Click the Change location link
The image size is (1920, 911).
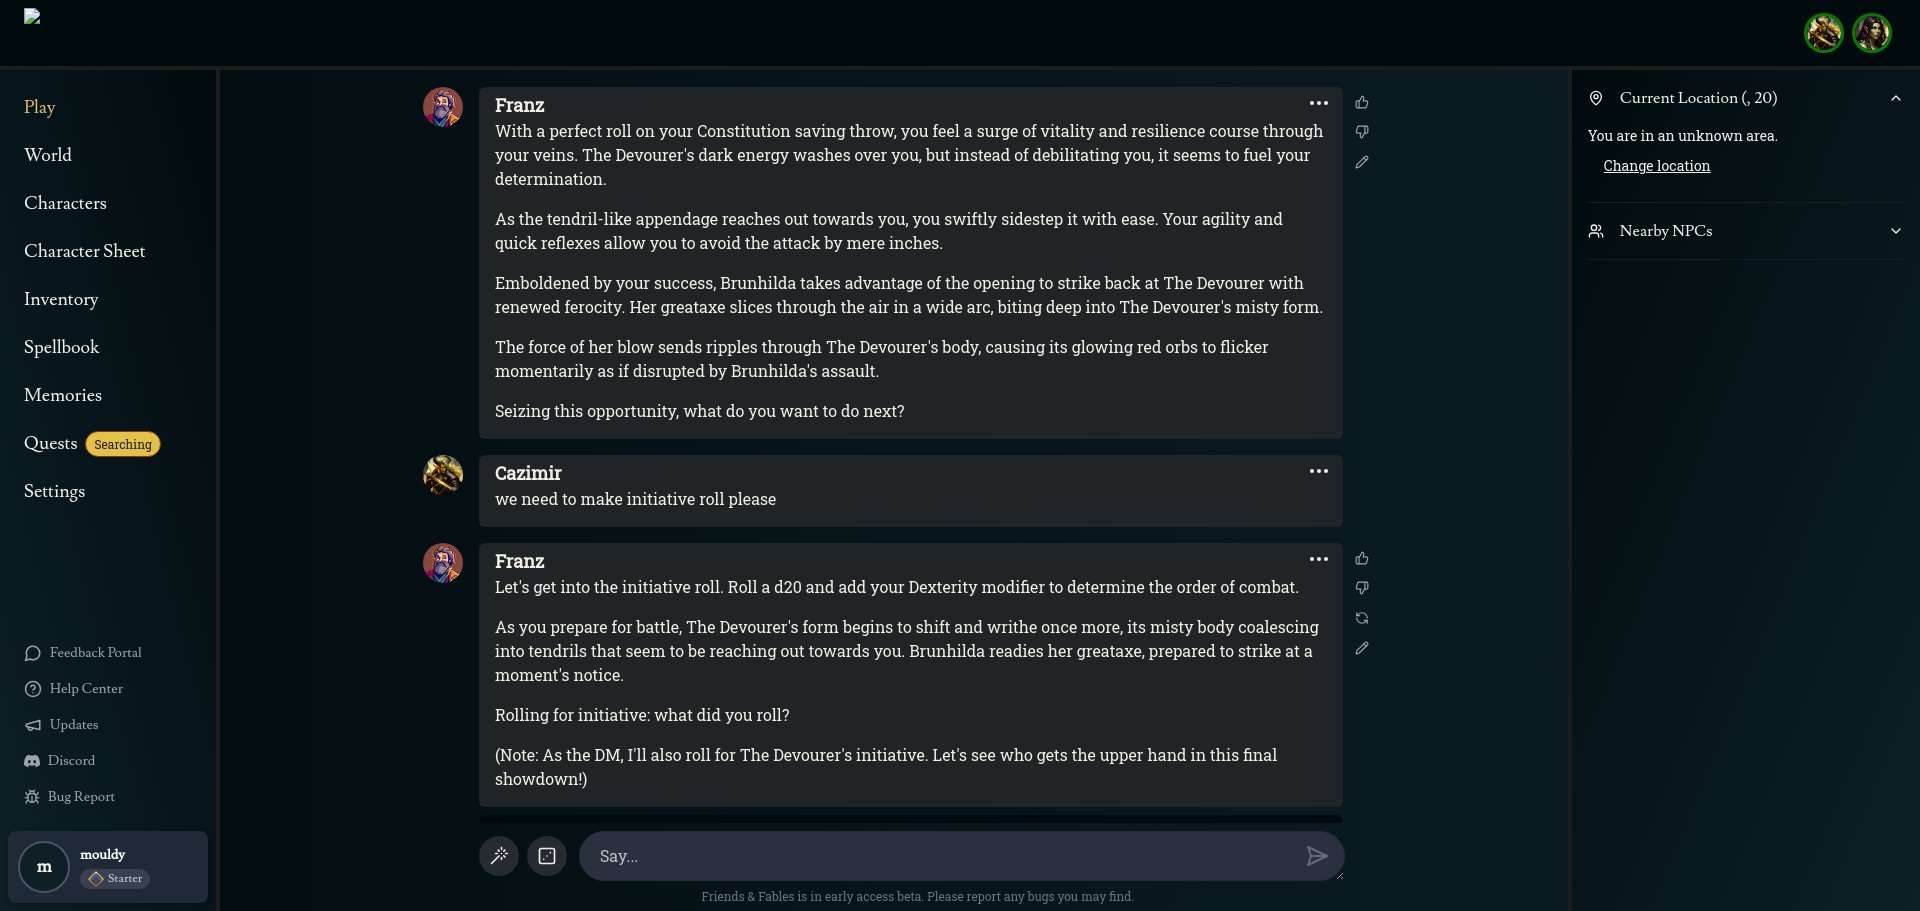tap(1656, 166)
